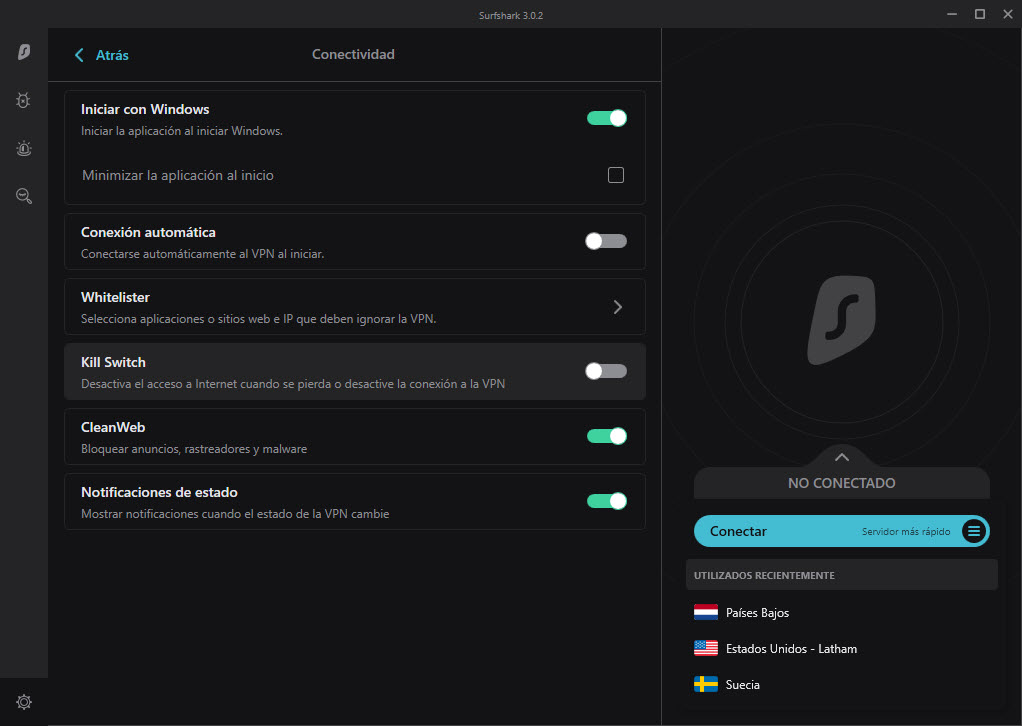Click UTILIZADOS RECIENTEMENTE header

[x=764, y=575]
